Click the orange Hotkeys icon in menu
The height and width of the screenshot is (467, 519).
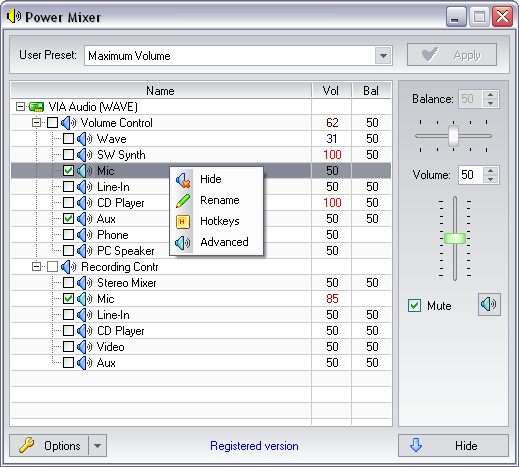tap(183, 222)
